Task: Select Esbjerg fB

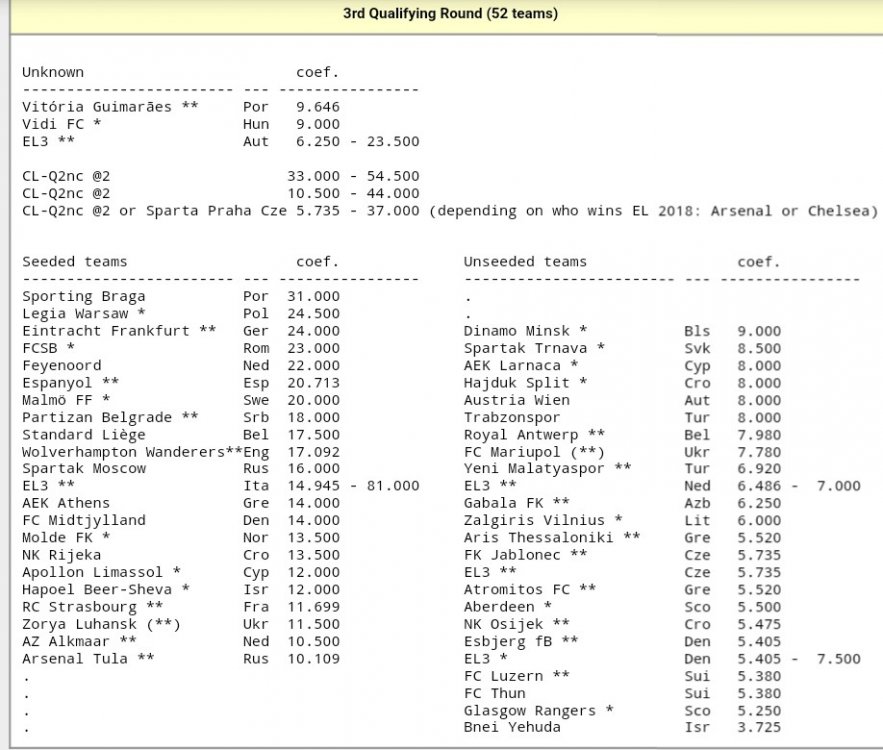Action: (x=507, y=642)
